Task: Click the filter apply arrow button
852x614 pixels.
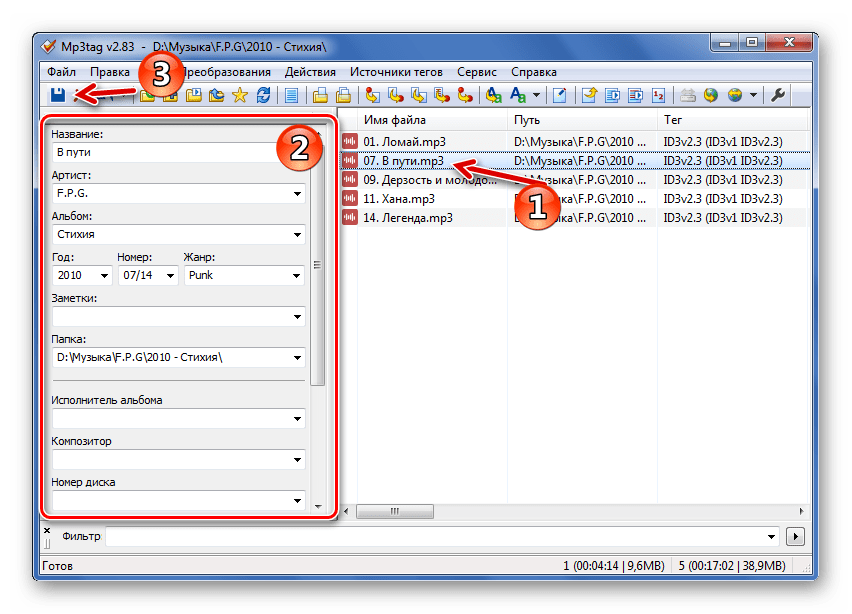Action: coord(797,536)
